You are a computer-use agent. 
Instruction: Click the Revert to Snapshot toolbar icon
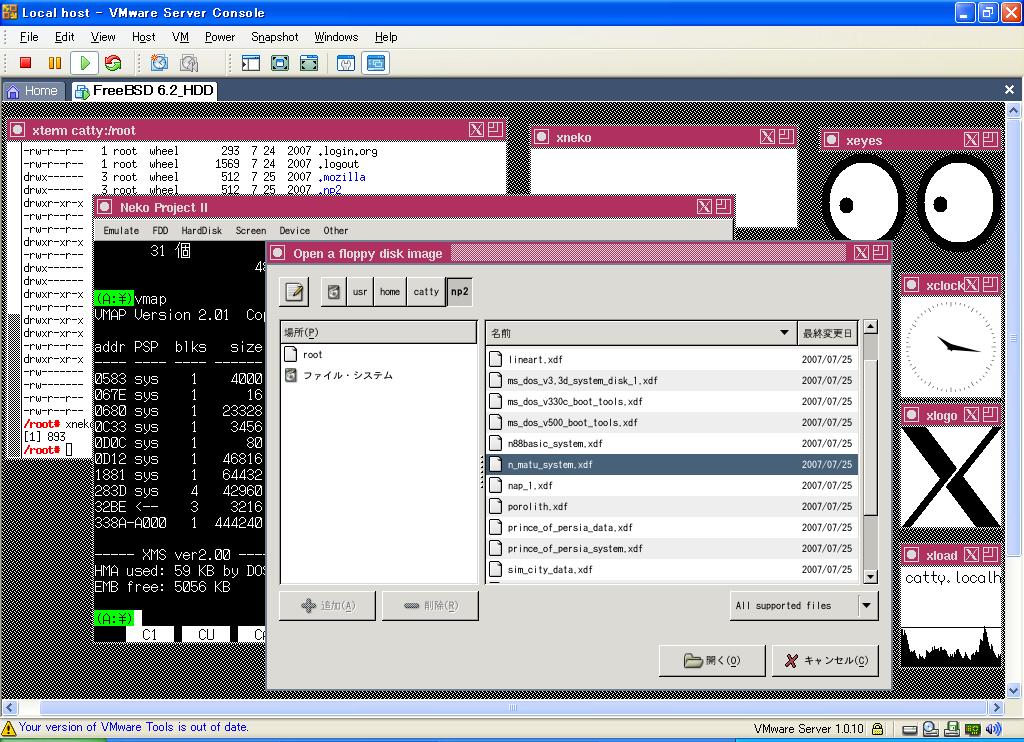[189, 63]
